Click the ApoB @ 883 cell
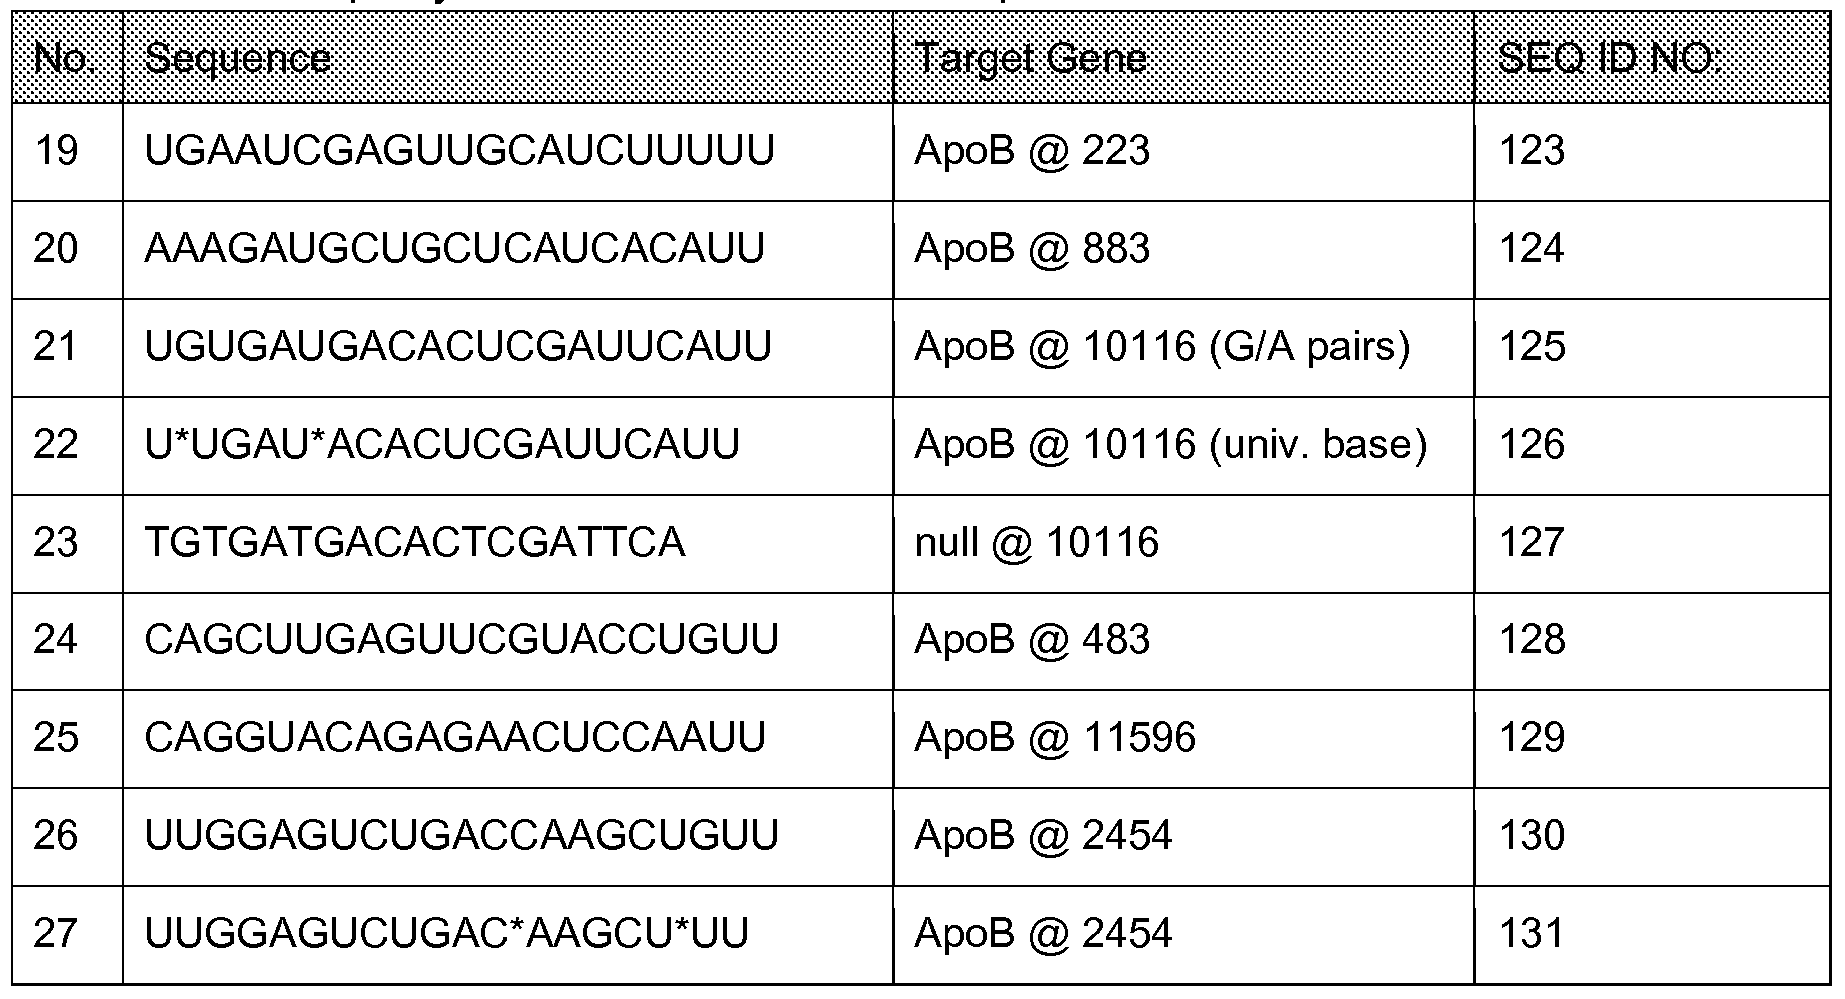 [1032, 249]
